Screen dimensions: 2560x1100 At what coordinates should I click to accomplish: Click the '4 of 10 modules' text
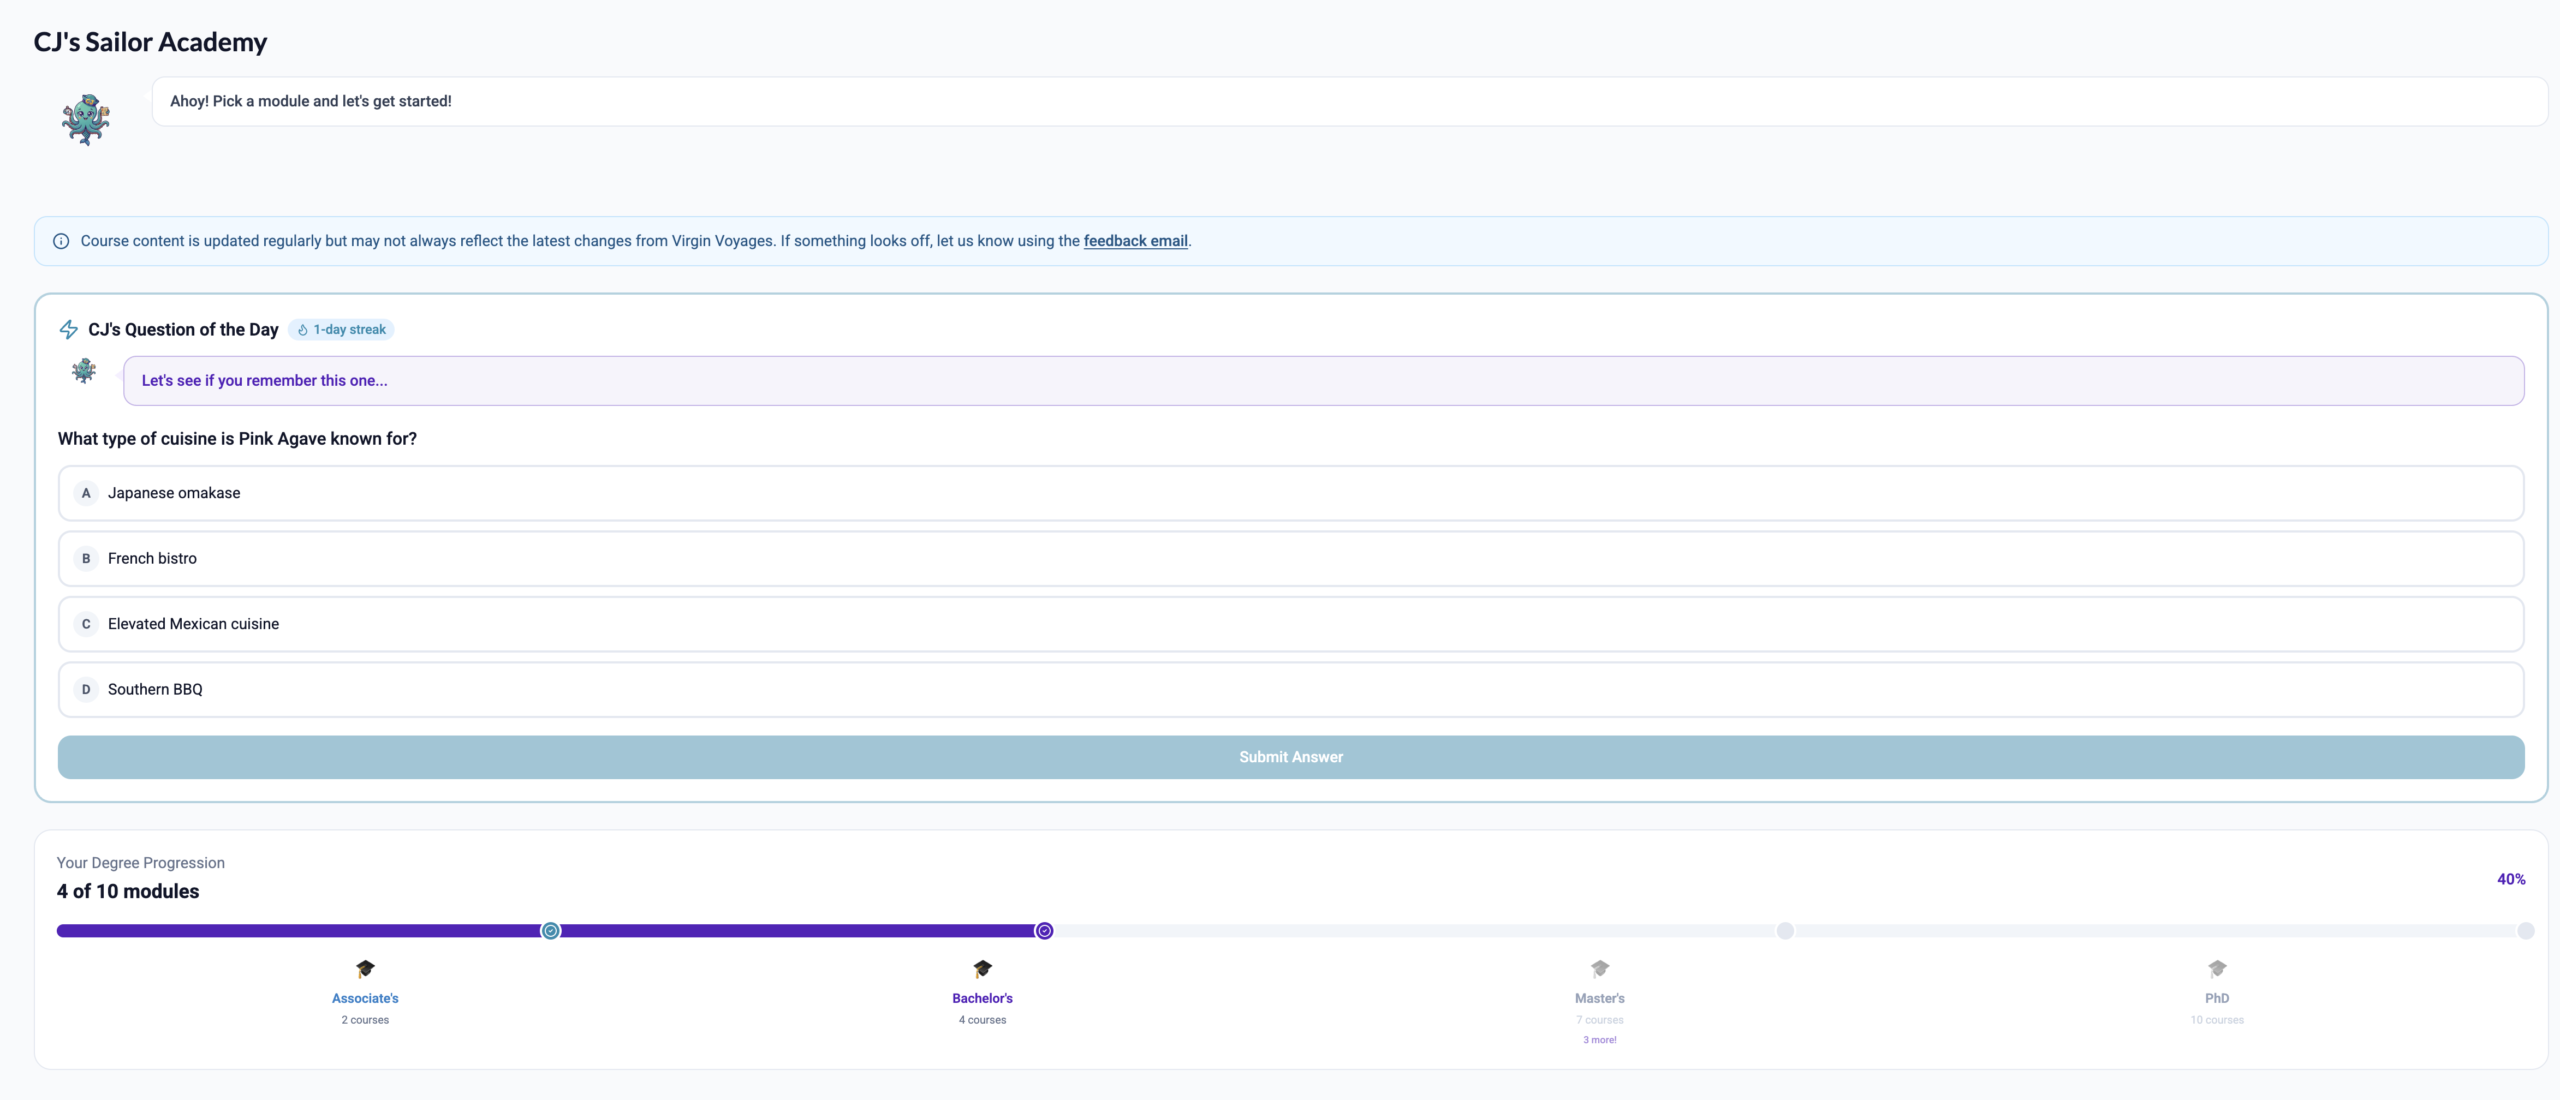pyautogui.click(x=128, y=891)
